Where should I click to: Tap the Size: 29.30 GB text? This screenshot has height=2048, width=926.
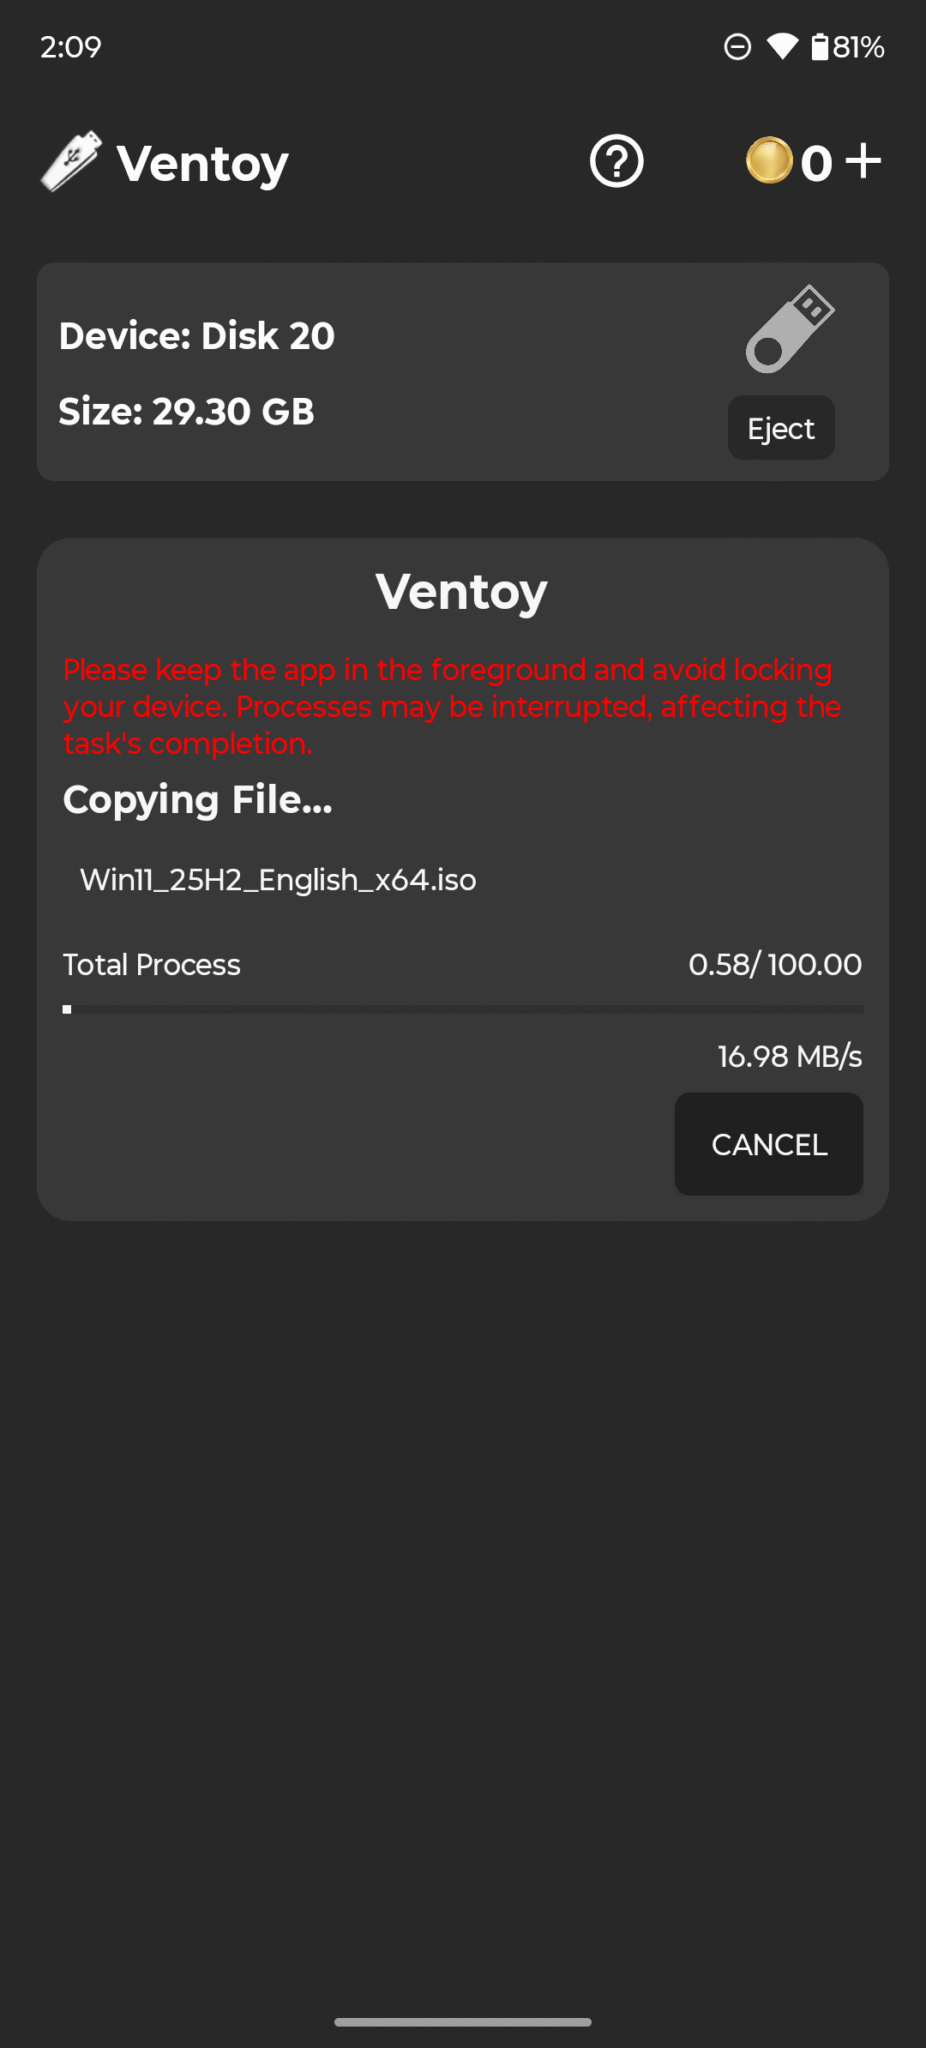(187, 411)
